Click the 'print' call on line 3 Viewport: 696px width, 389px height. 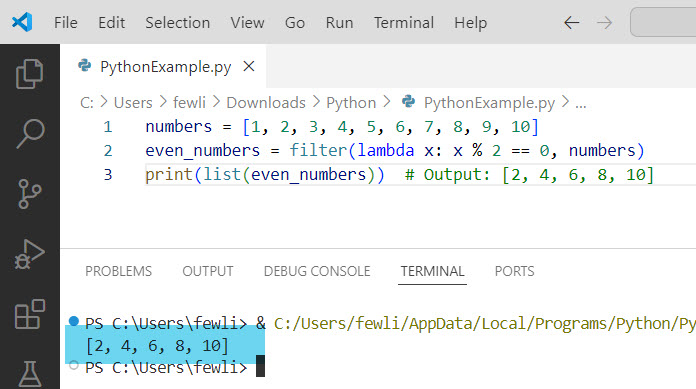point(169,175)
